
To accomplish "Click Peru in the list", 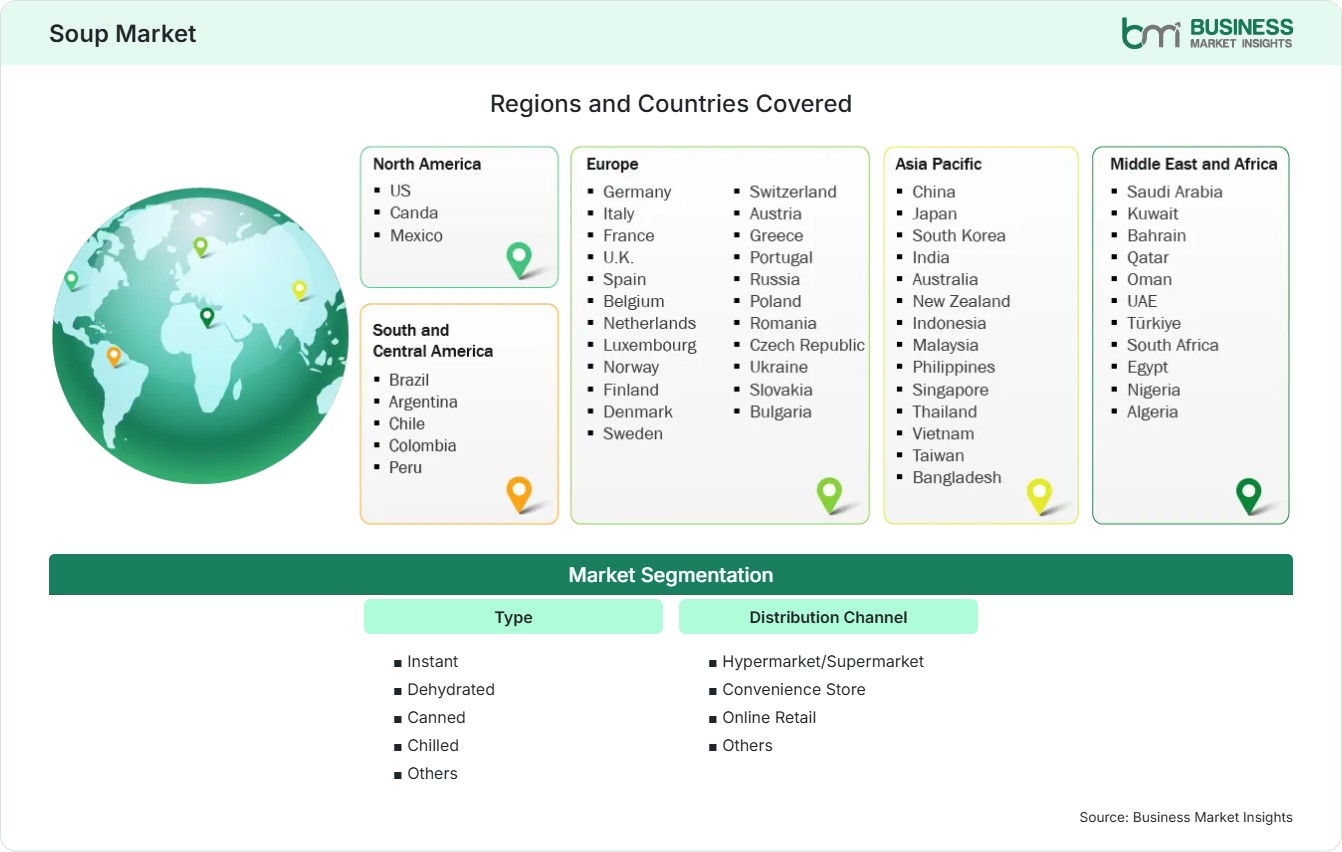I will click(x=405, y=468).
